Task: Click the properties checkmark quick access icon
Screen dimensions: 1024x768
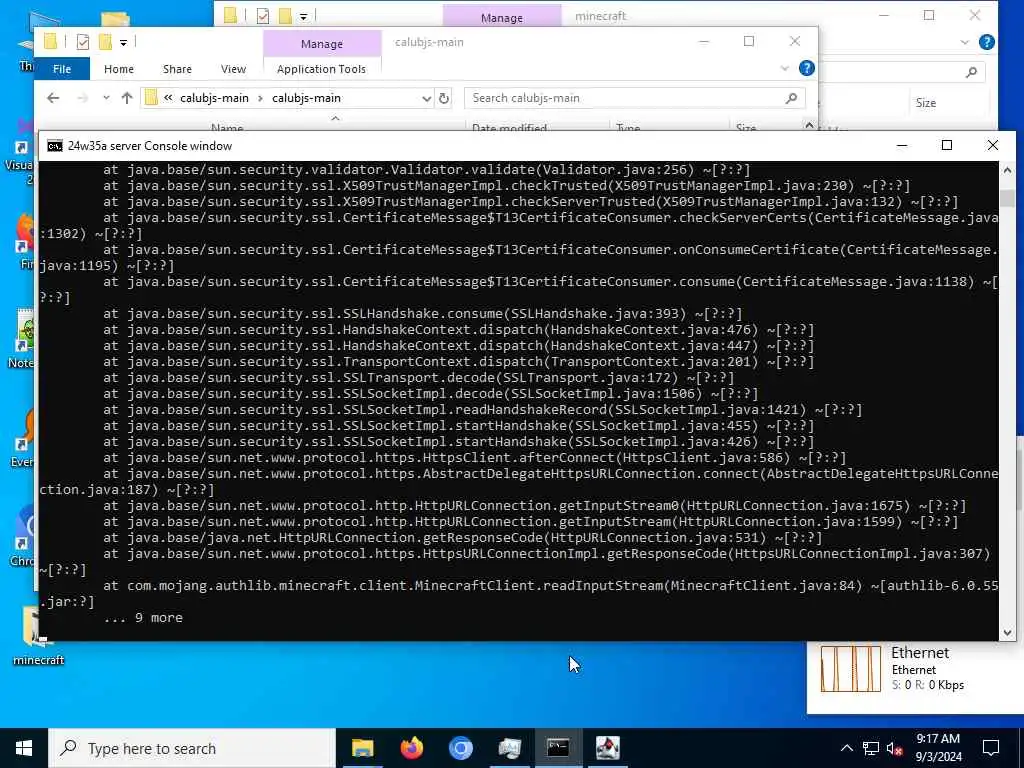Action: click(x=82, y=42)
